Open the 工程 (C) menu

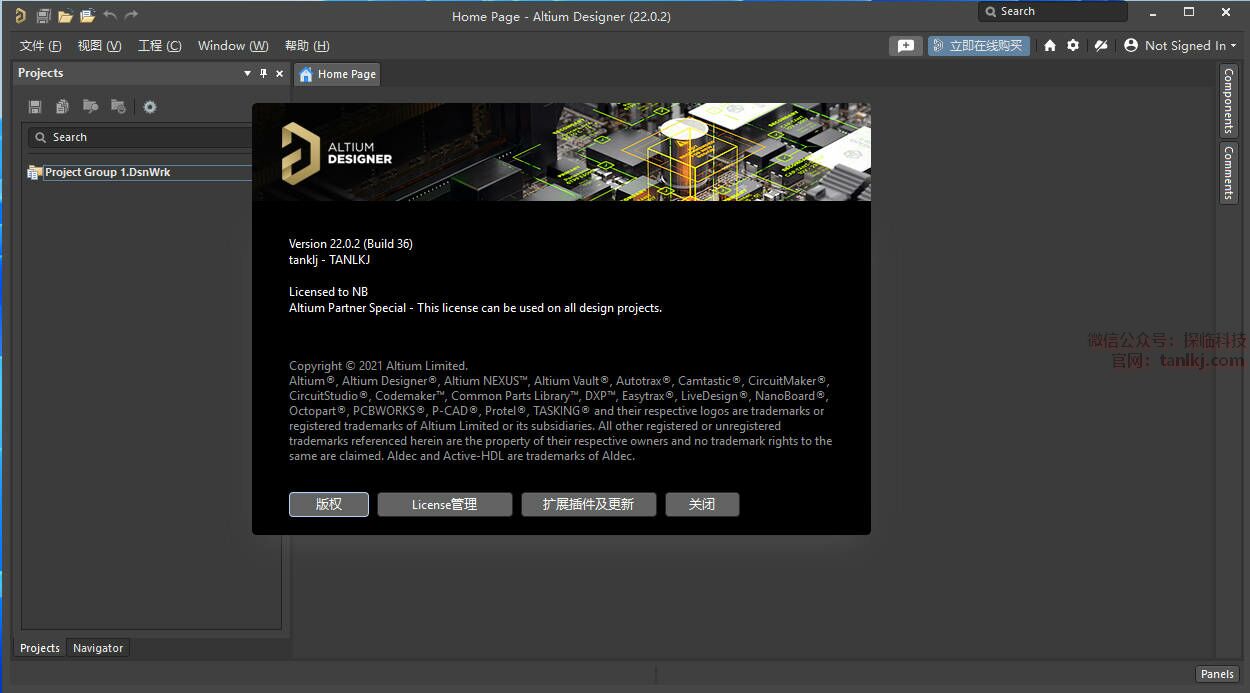pyautogui.click(x=160, y=46)
